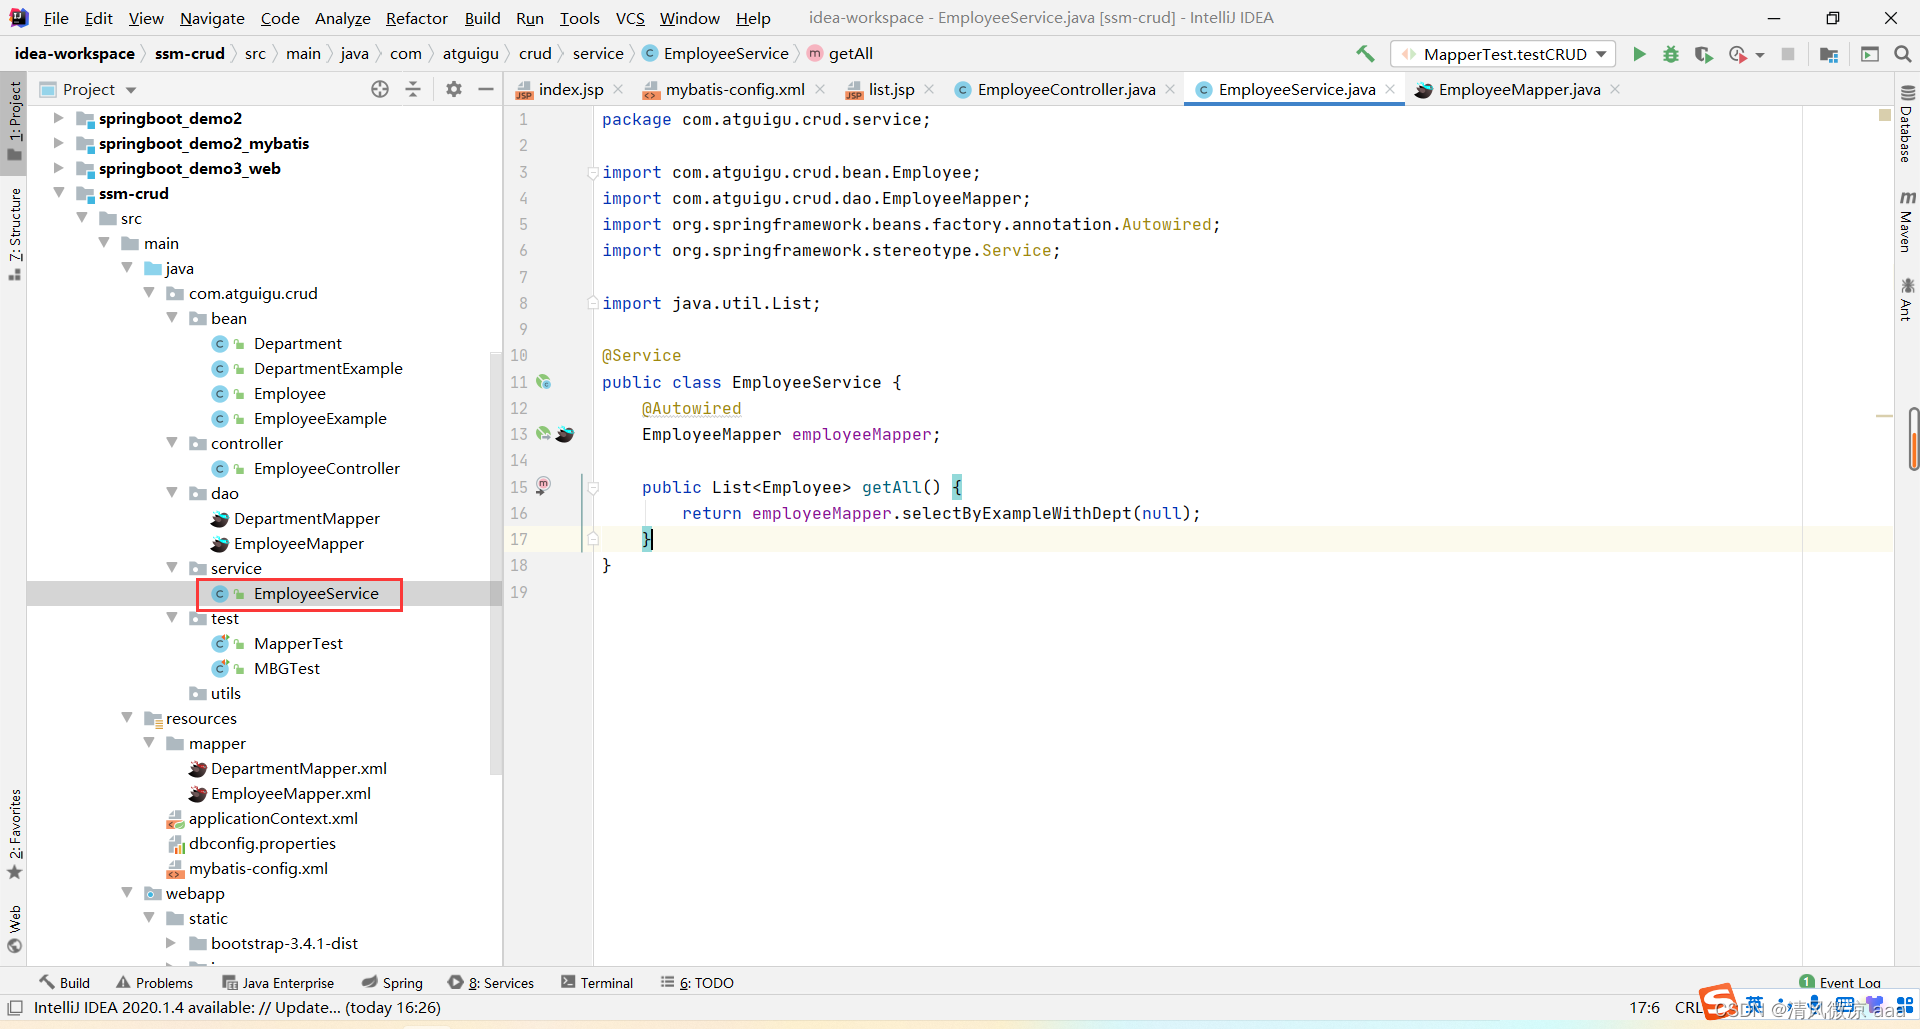This screenshot has width=1920, height=1029.
Task: Collapse all in Project panel
Action: point(413,89)
